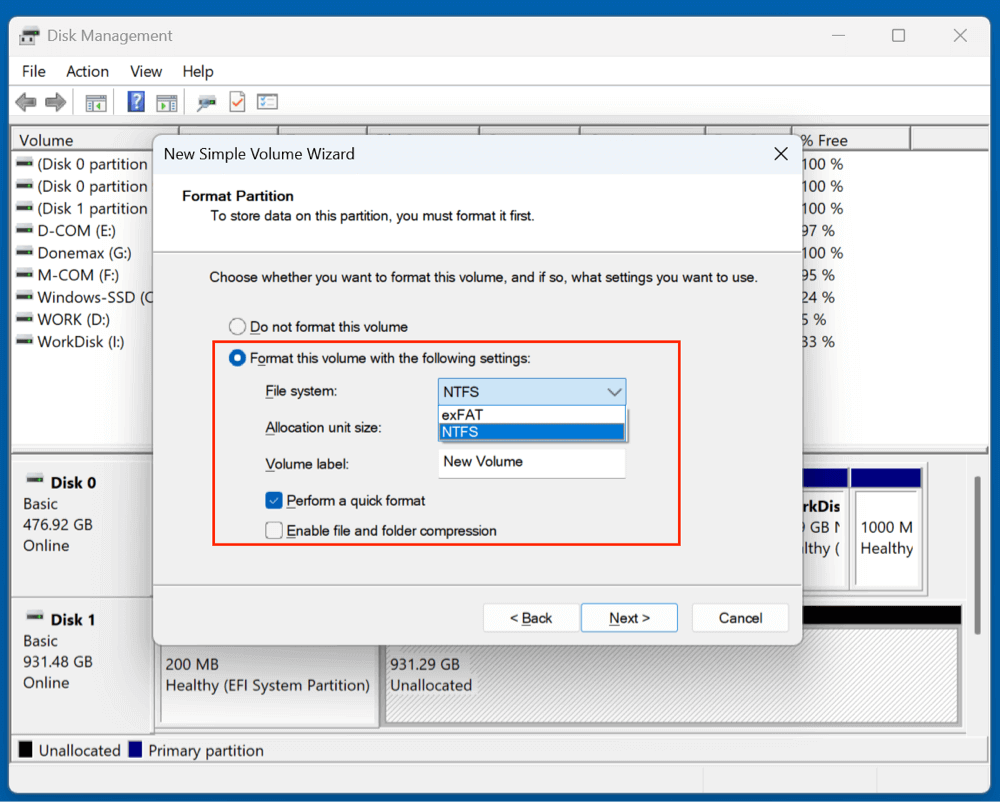Click the Back arrow toolbar icon
The image size is (1000, 802).
coord(26,102)
